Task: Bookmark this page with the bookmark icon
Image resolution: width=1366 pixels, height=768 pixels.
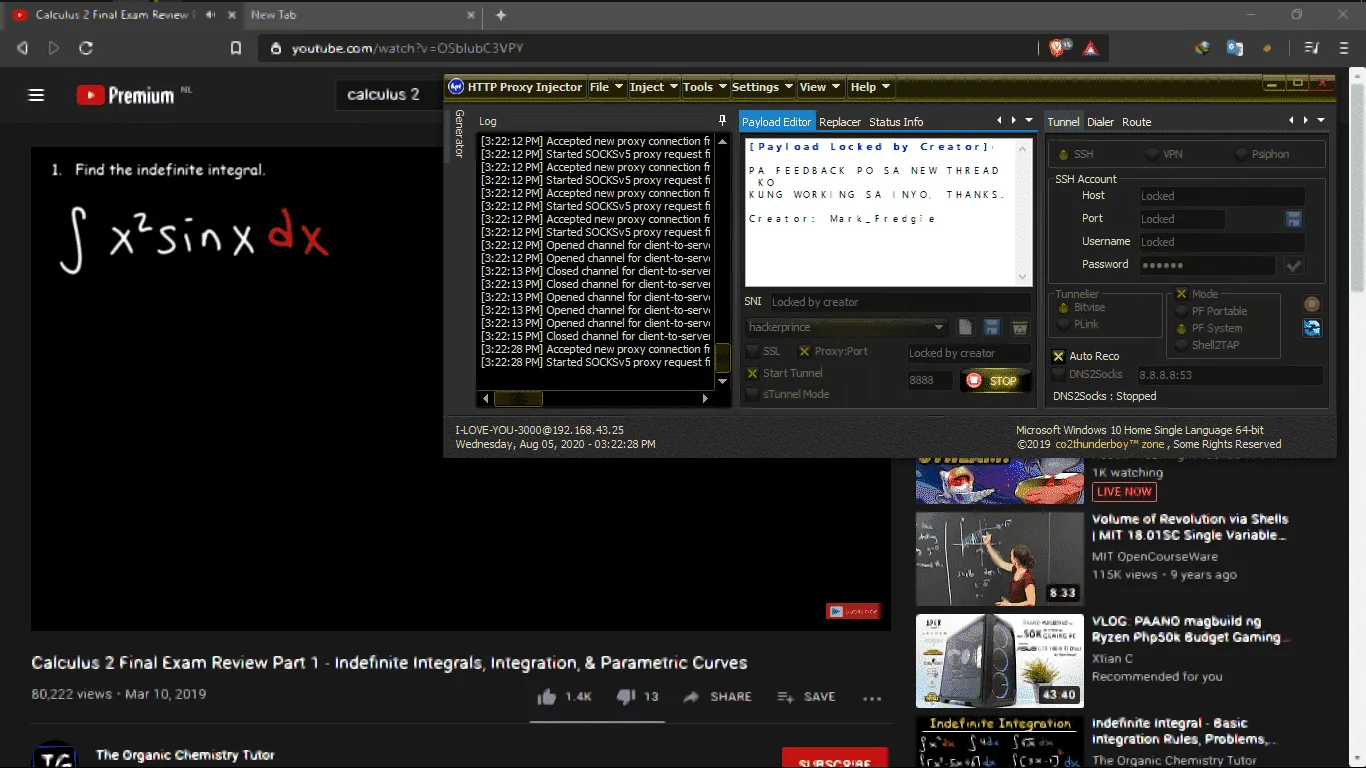Action: (x=236, y=48)
